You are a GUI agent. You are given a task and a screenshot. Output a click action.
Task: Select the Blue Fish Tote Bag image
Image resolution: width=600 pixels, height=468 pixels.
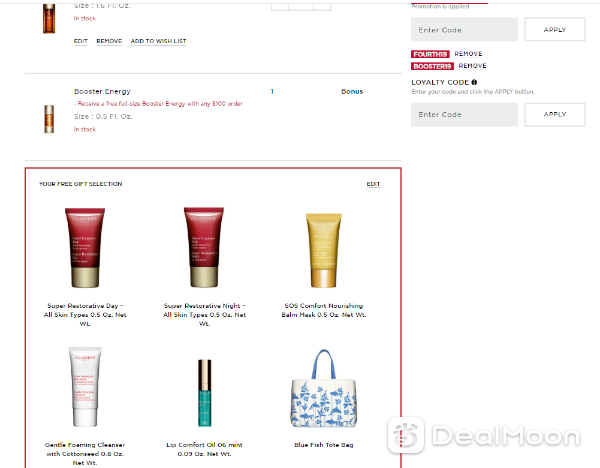[324, 388]
